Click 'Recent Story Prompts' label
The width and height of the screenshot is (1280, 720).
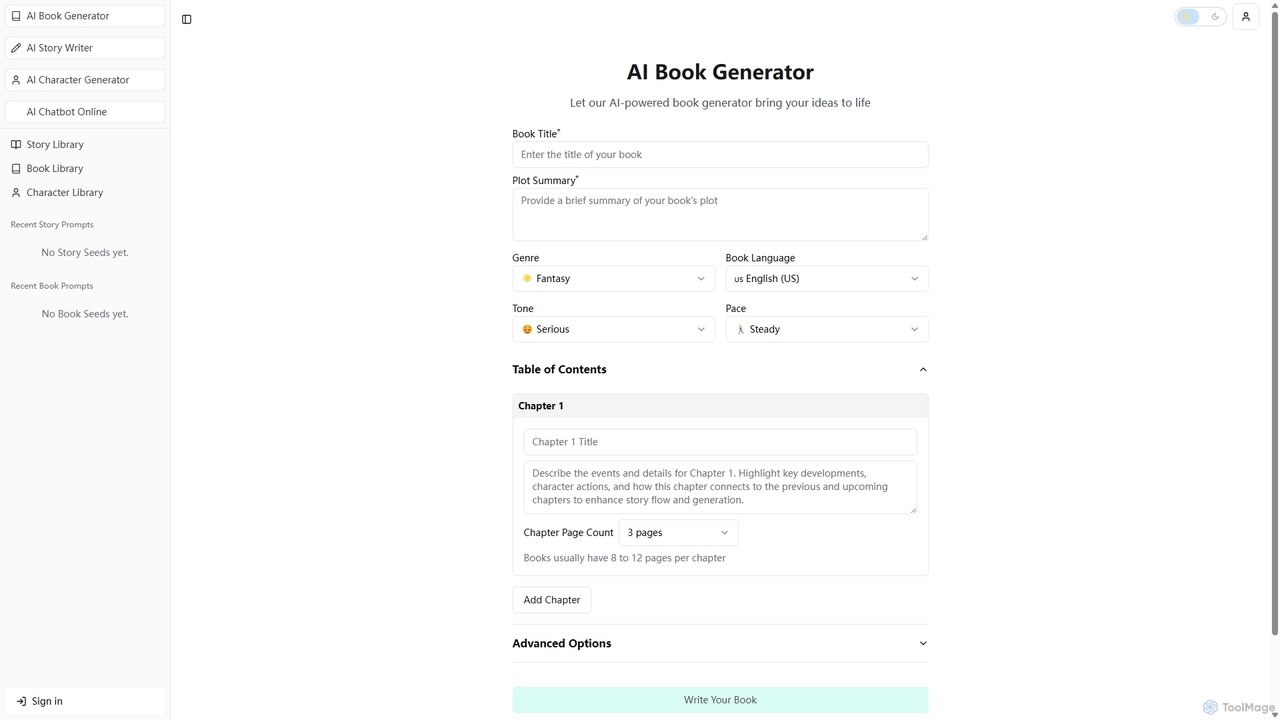click(52, 225)
